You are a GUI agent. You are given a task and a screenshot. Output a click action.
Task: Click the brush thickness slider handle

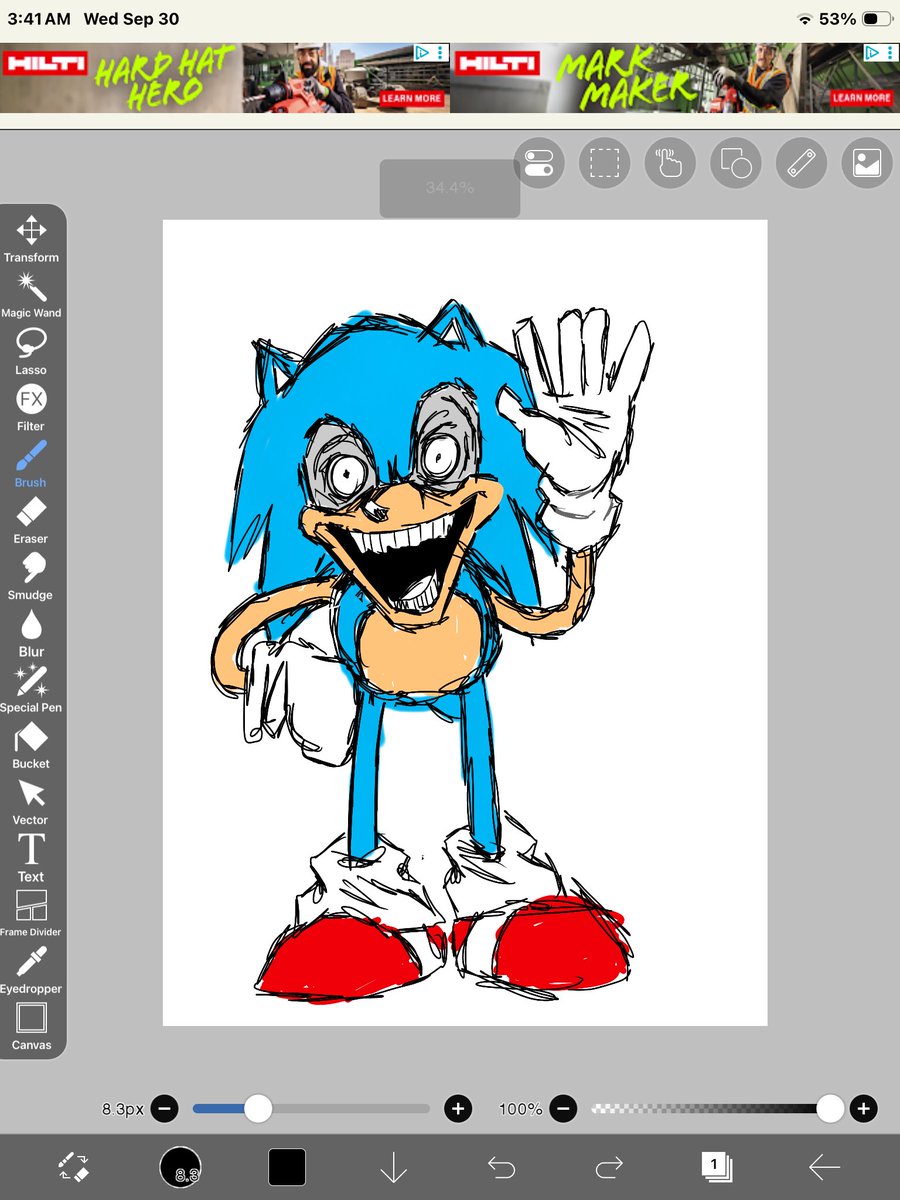tap(258, 1108)
